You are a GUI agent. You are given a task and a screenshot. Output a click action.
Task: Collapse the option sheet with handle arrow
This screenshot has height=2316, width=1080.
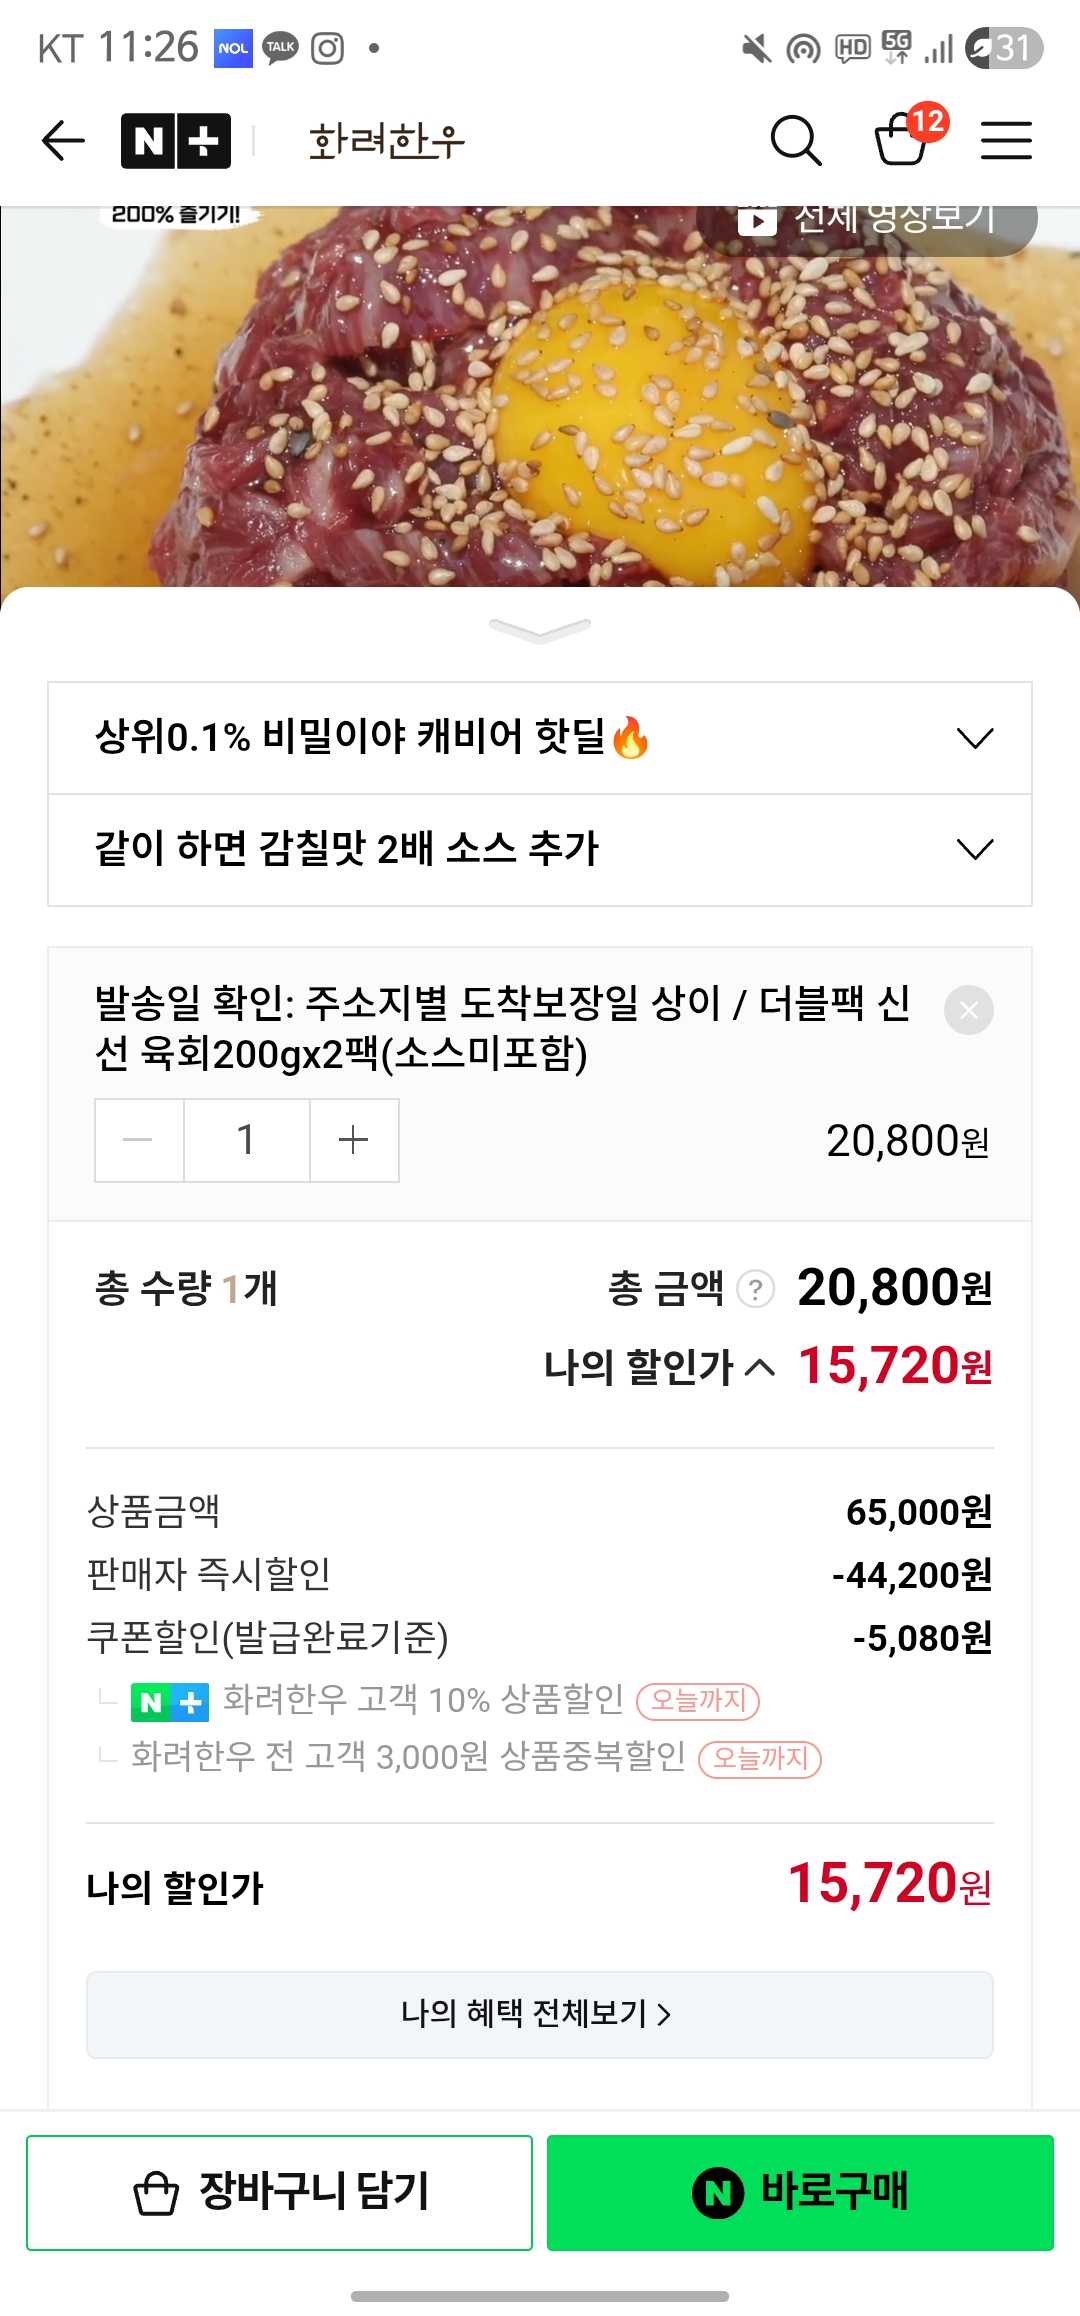pyautogui.click(x=540, y=630)
